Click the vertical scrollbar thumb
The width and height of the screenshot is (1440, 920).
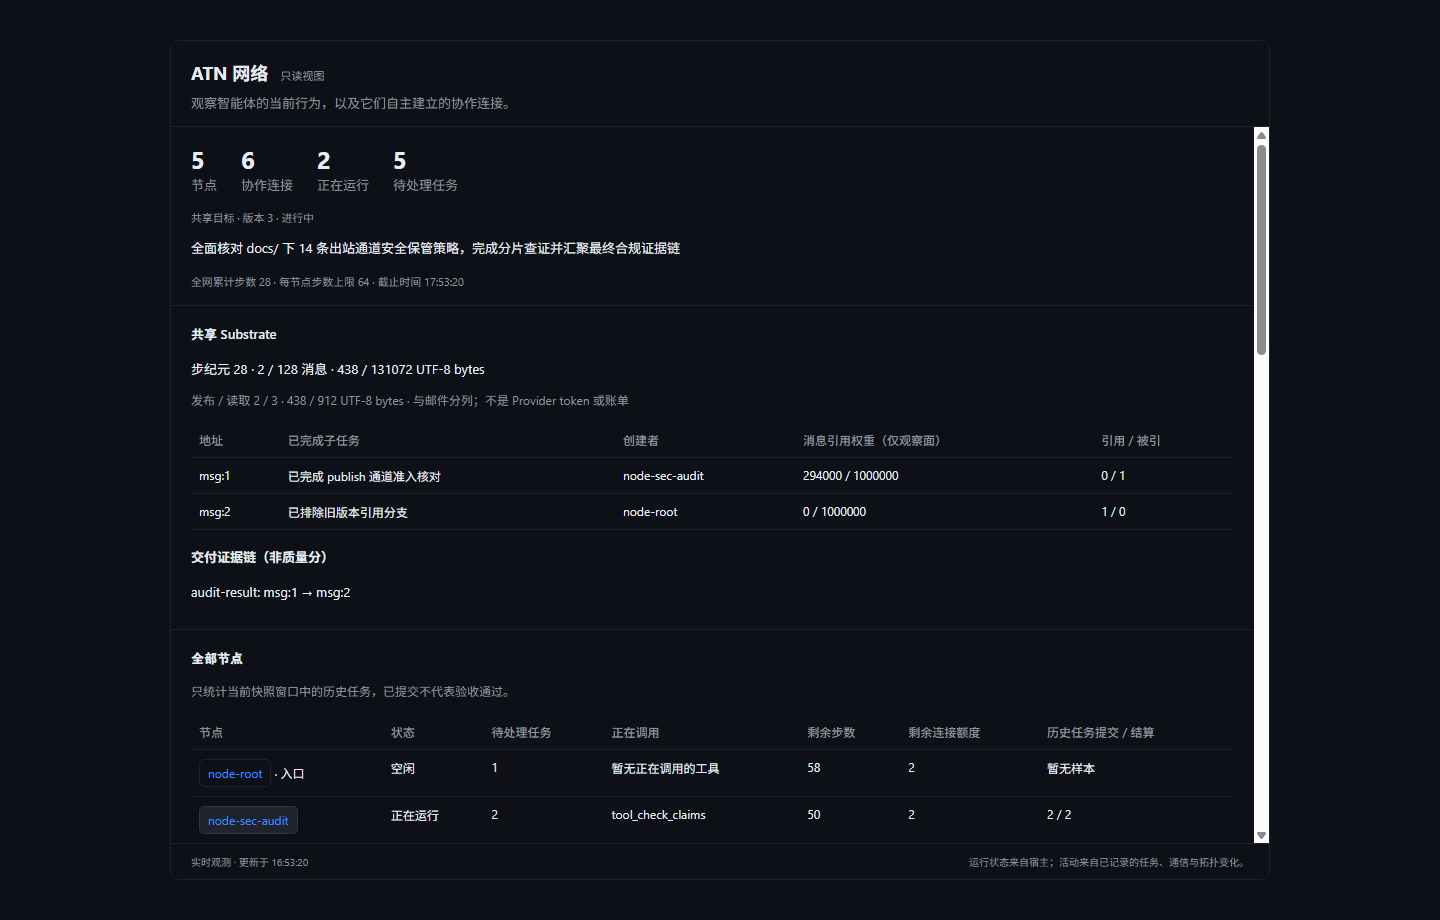(1261, 250)
